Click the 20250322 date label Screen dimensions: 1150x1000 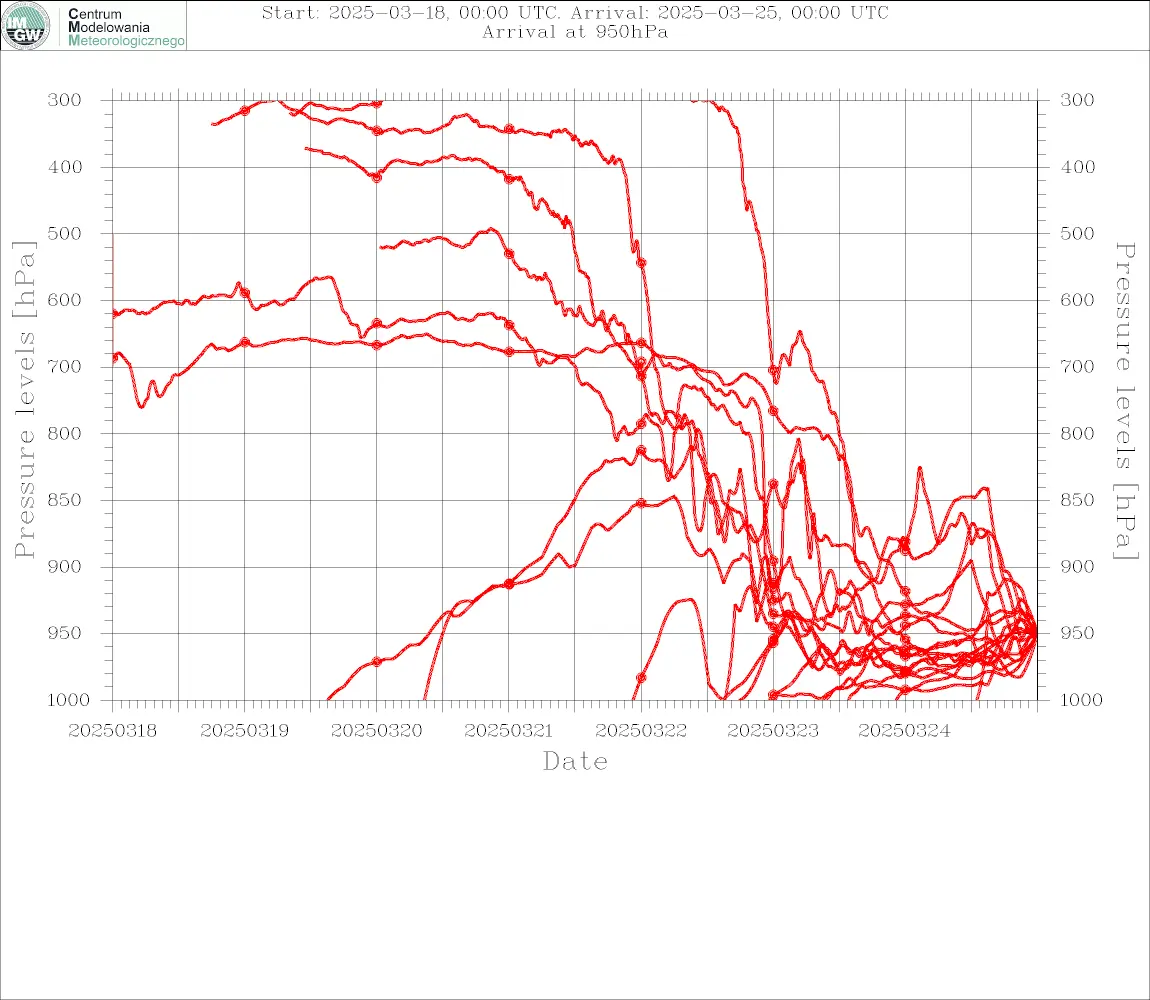[x=641, y=731]
